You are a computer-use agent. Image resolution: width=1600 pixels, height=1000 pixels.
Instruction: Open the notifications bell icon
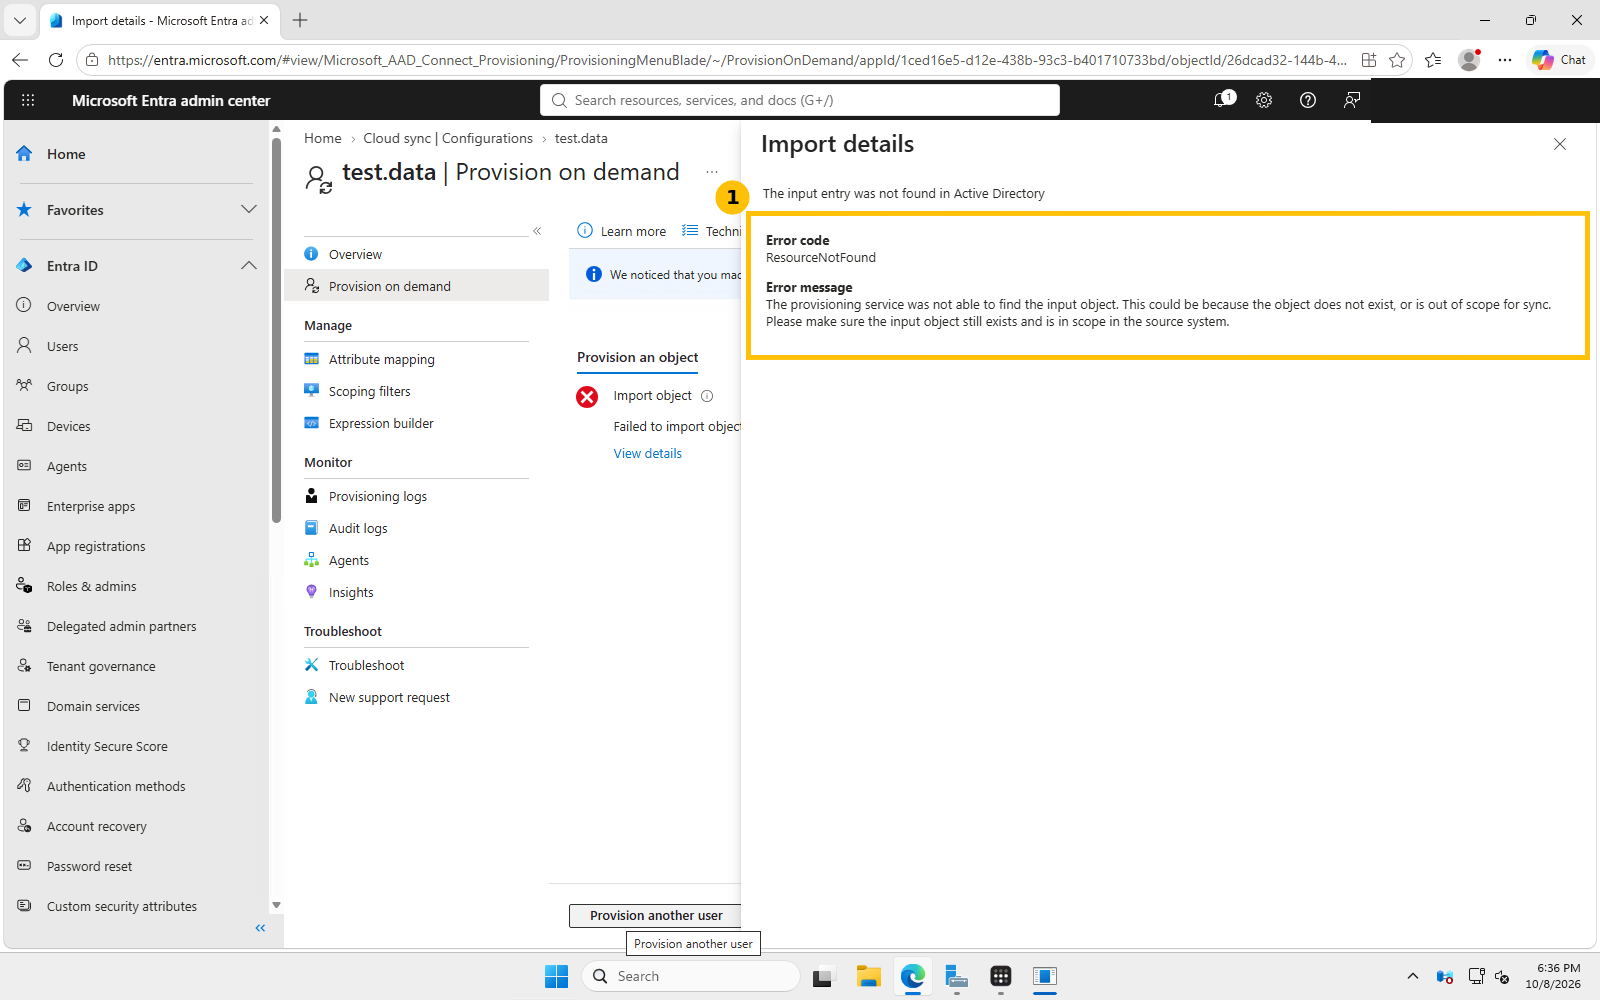1222,100
